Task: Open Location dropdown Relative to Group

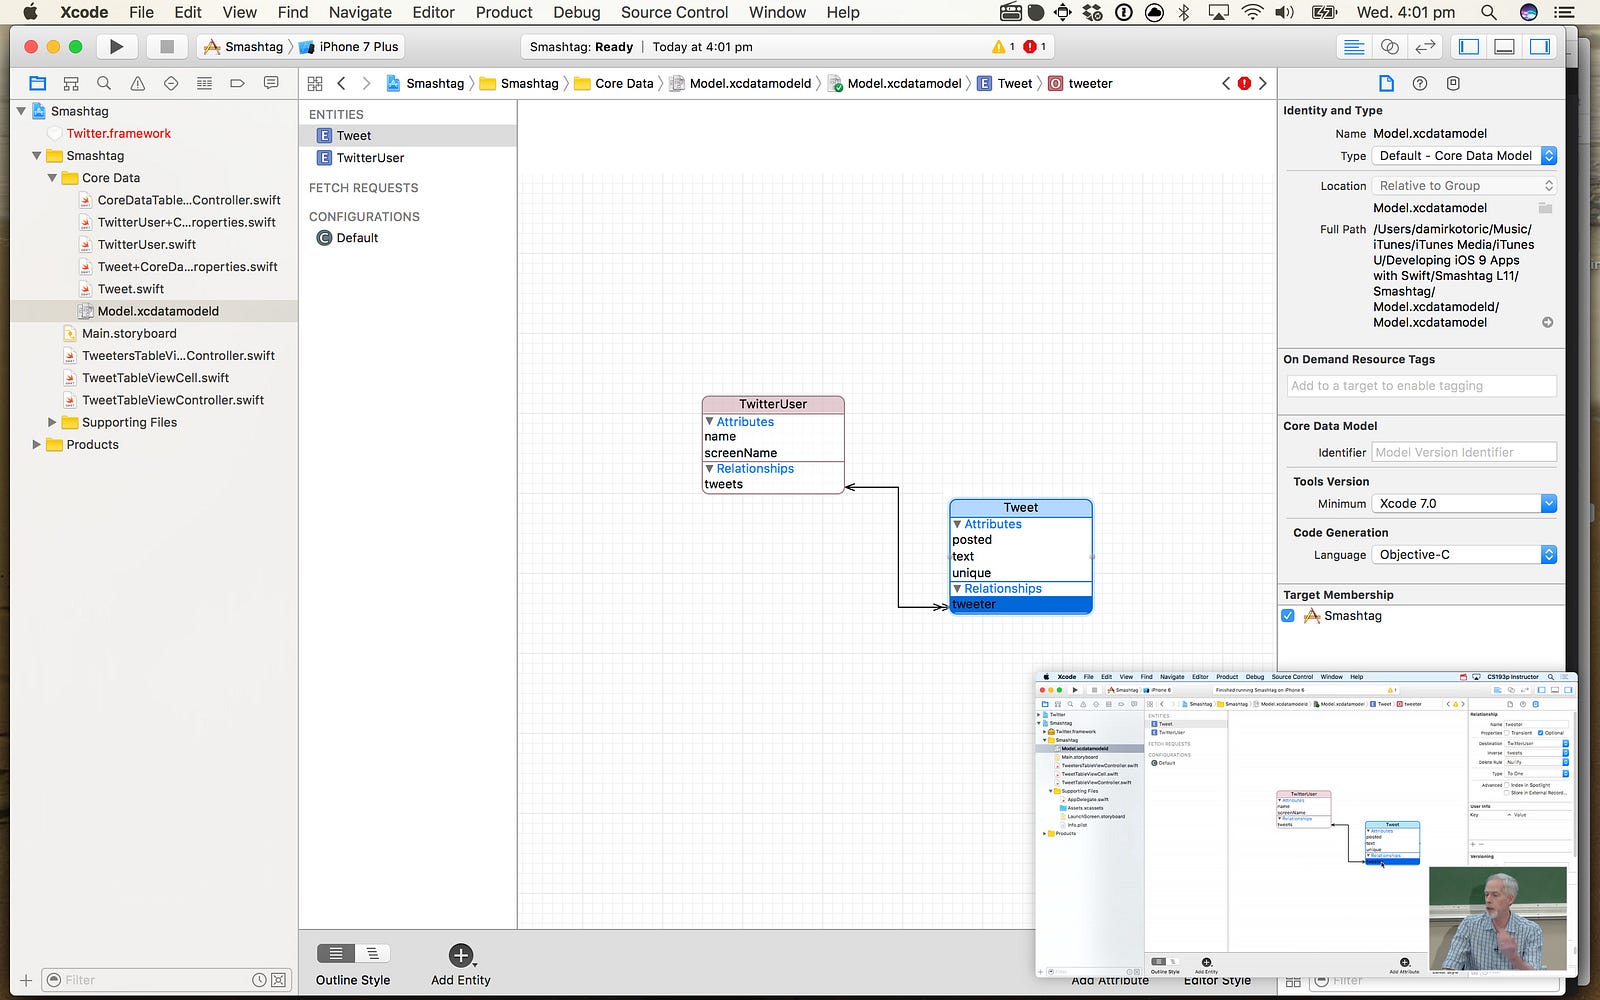Action: pos(1464,186)
